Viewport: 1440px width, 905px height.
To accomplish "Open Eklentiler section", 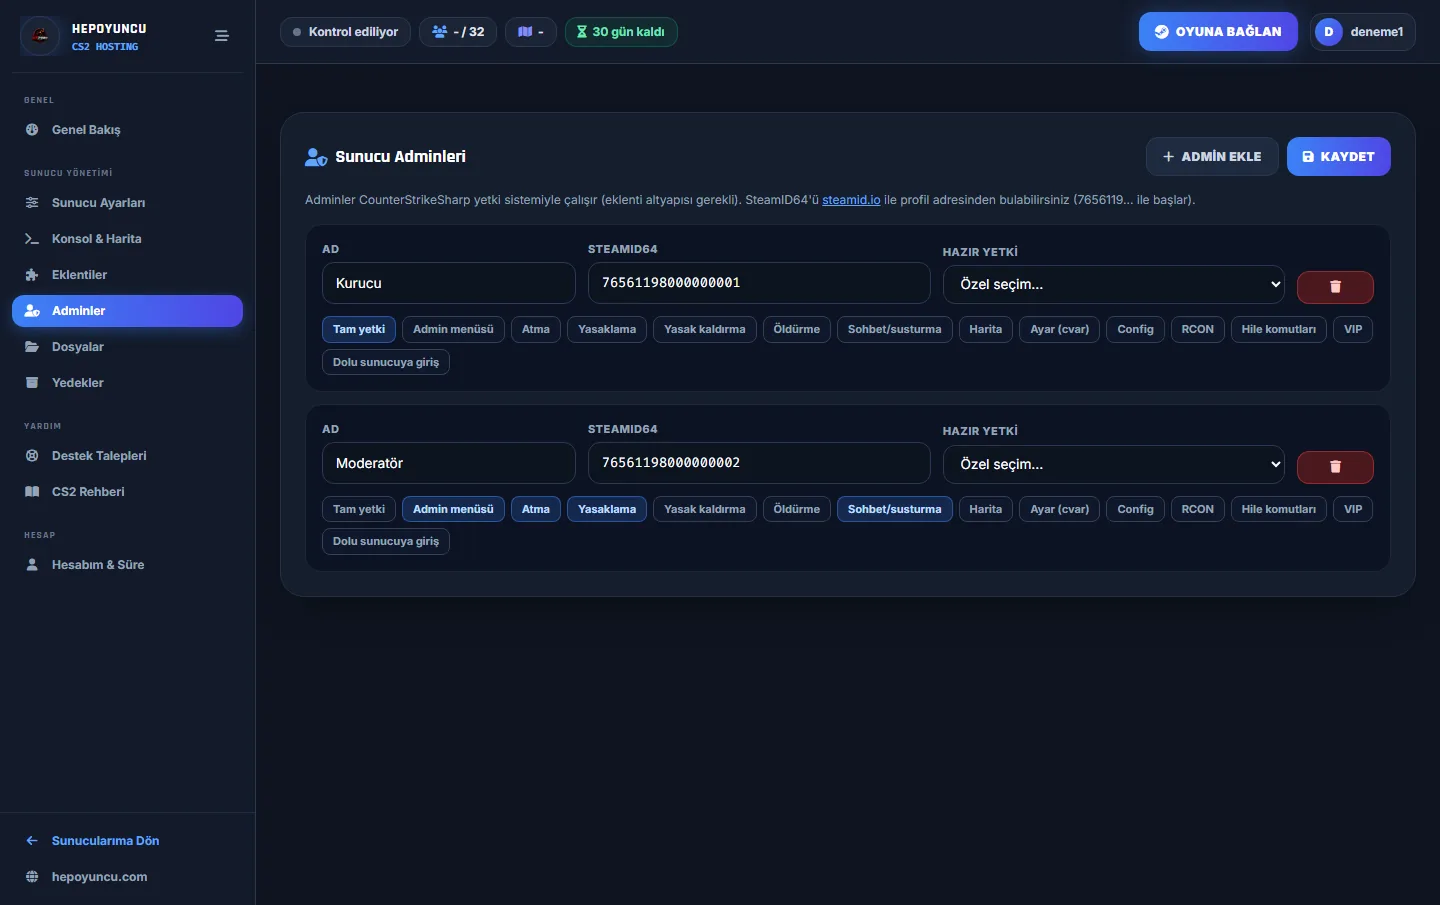I will pyautogui.click(x=127, y=275).
